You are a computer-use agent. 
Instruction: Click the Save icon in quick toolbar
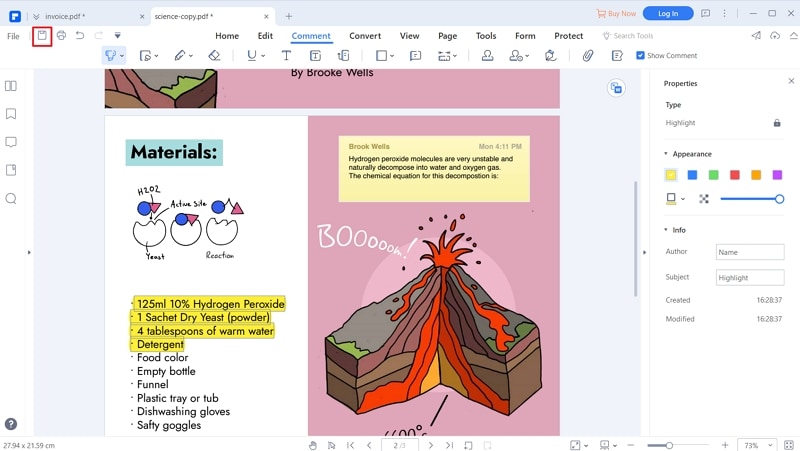point(42,36)
